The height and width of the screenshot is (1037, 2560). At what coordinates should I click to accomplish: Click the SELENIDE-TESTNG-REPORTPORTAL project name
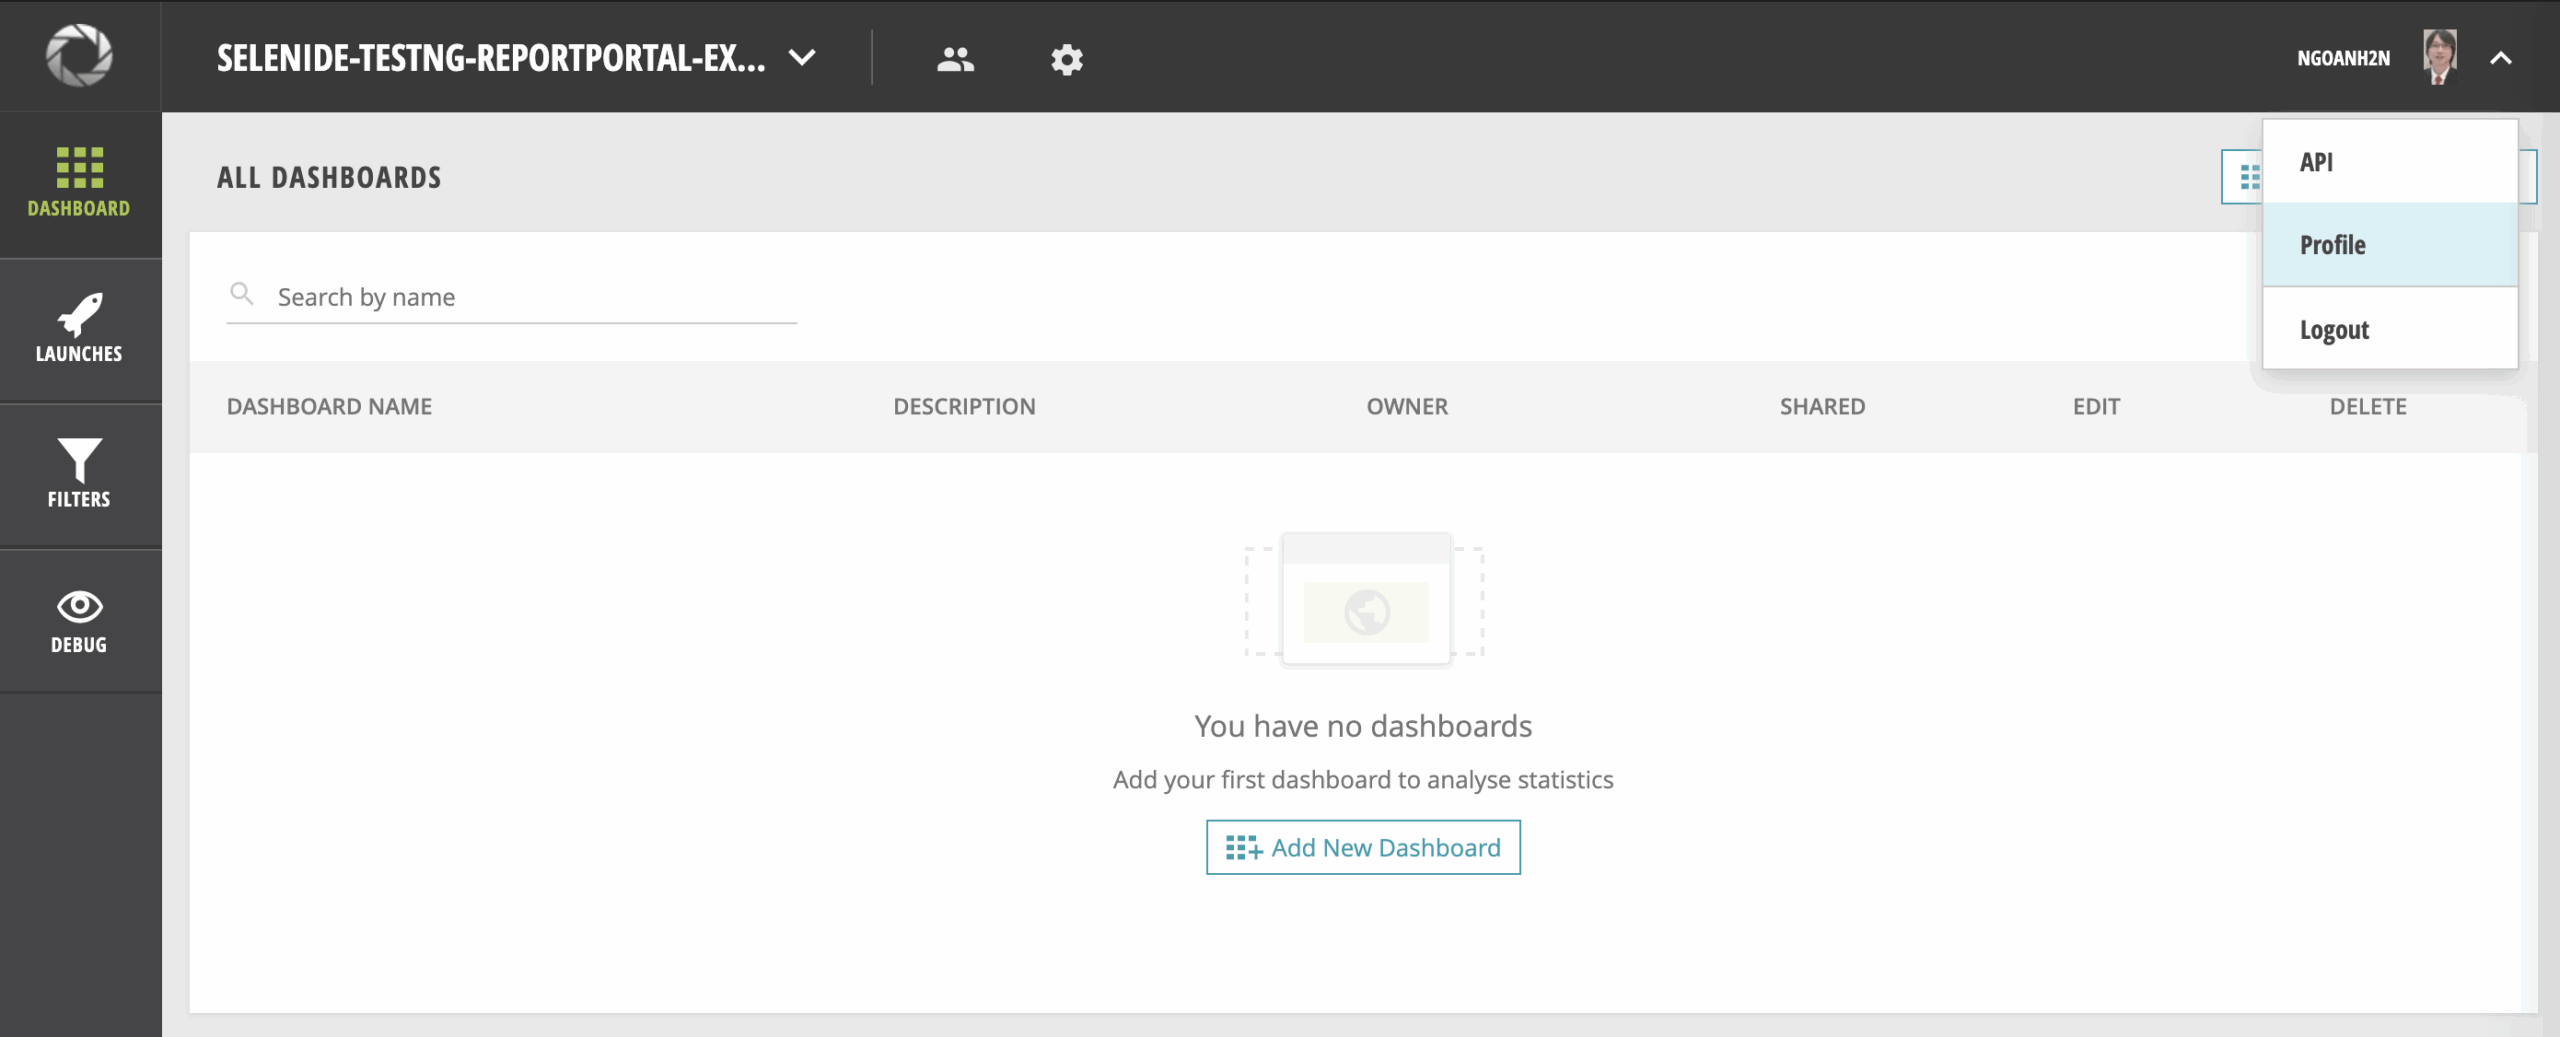click(x=491, y=58)
